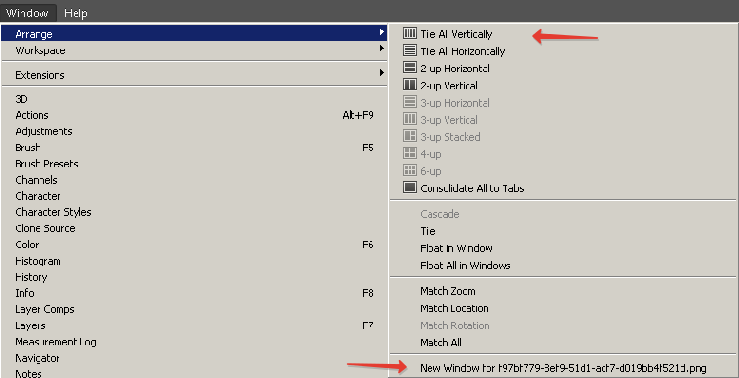Click the Consolidate All to Tabs icon
Viewport: 739px width, 378px height.
[x=410, y=188]
